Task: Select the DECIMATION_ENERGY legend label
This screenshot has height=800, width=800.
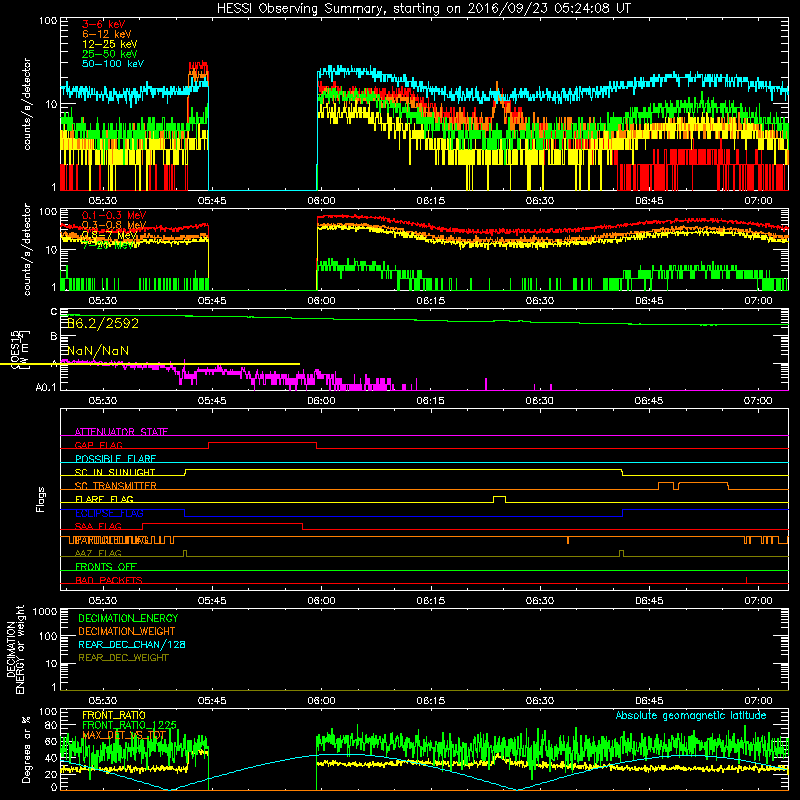Action: click(x=128, y=618)
